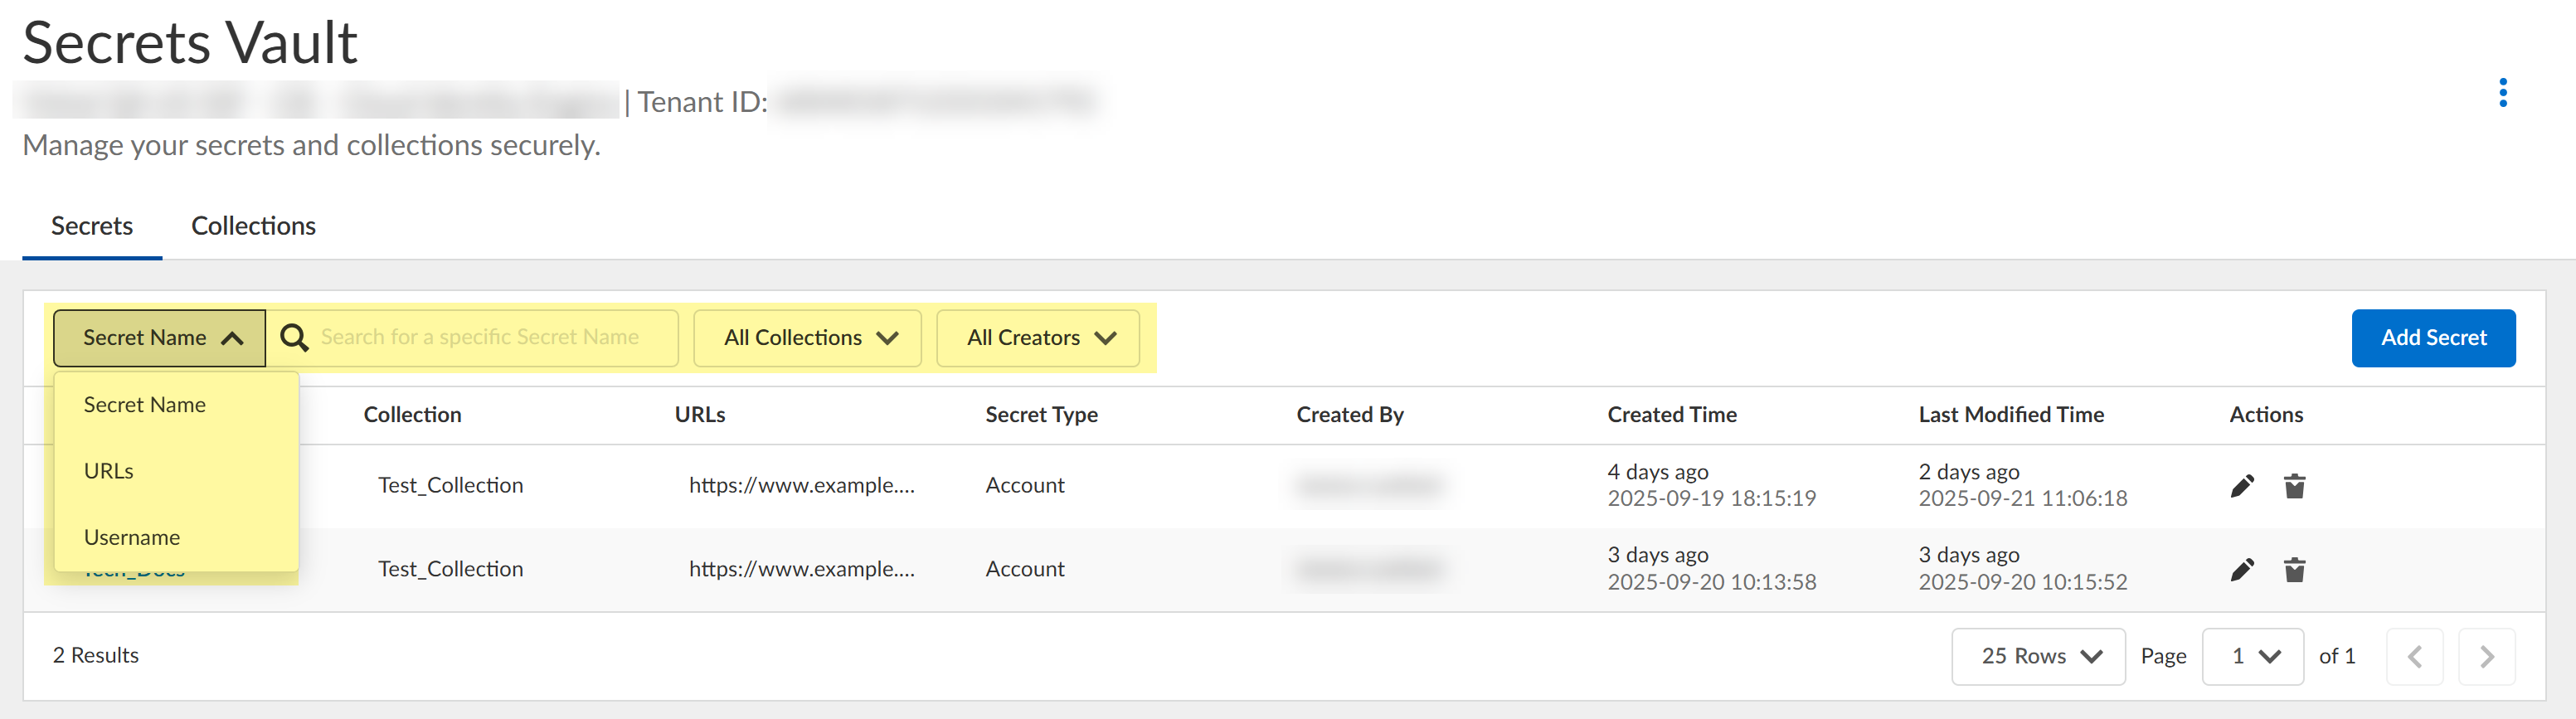This screenshot has height=719, width=2576.
Task: Switch to the Collections tab
Action: 253,226
